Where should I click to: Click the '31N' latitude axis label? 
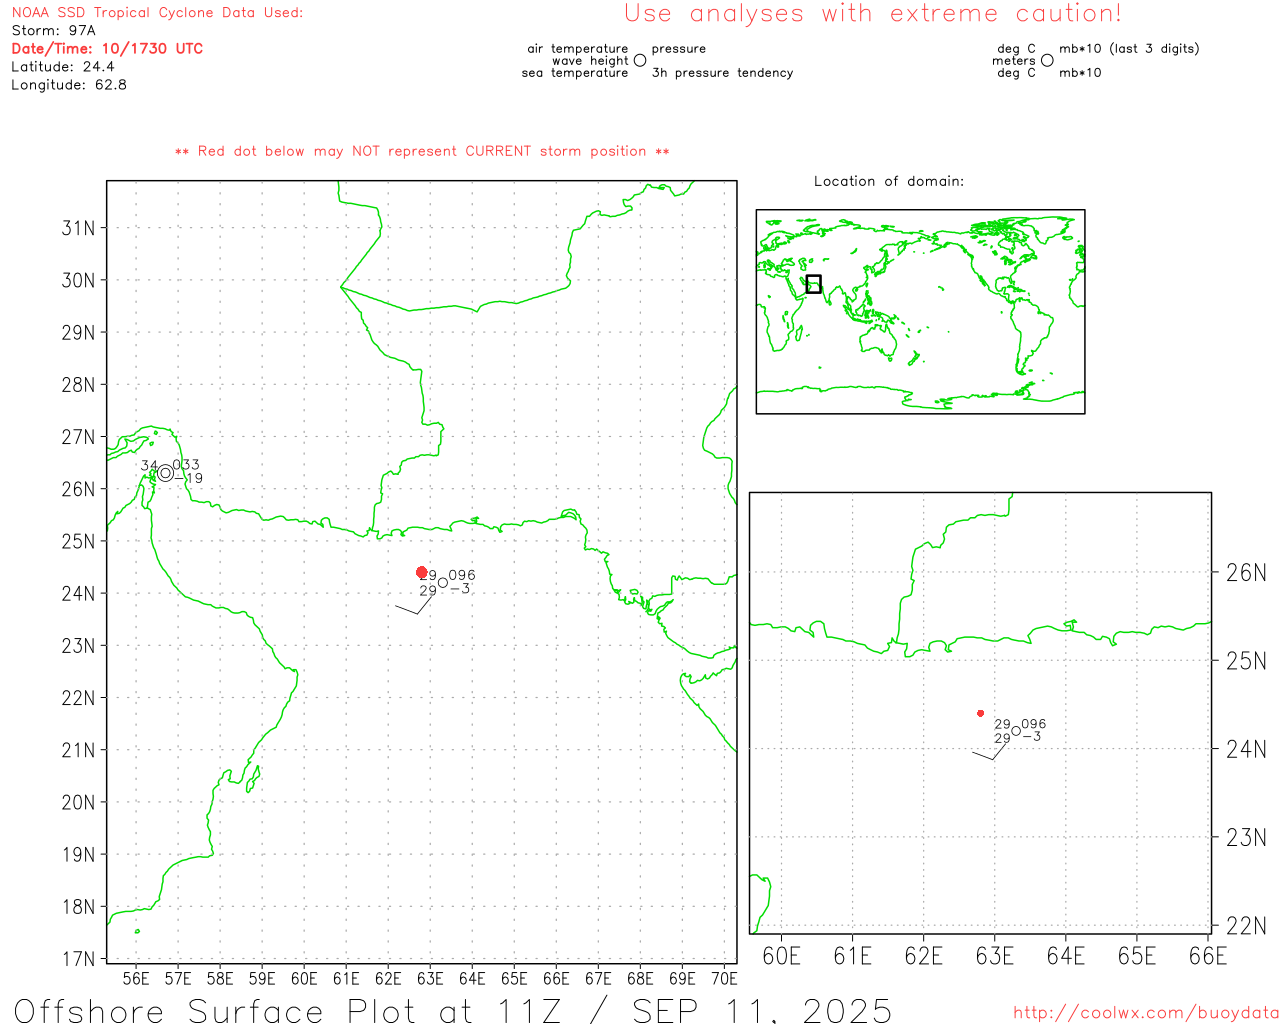click(x=79, y=228)
